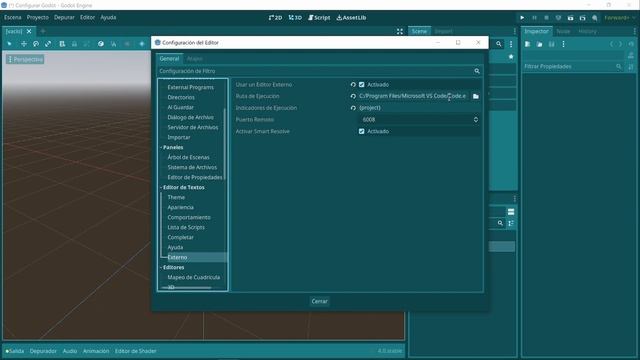
Task: Run the project with the play icon
Action: [x=522, y=18]
